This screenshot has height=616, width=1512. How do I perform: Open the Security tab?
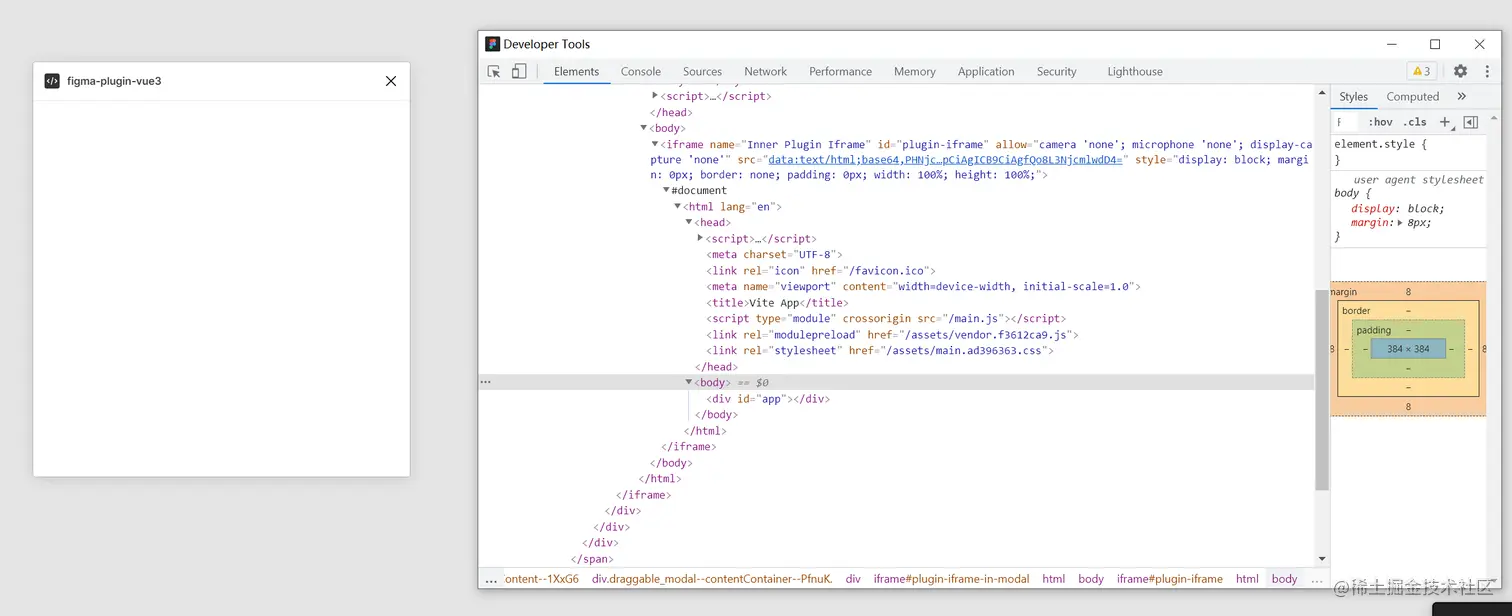pyautogui.click(x=1056, y=71)
